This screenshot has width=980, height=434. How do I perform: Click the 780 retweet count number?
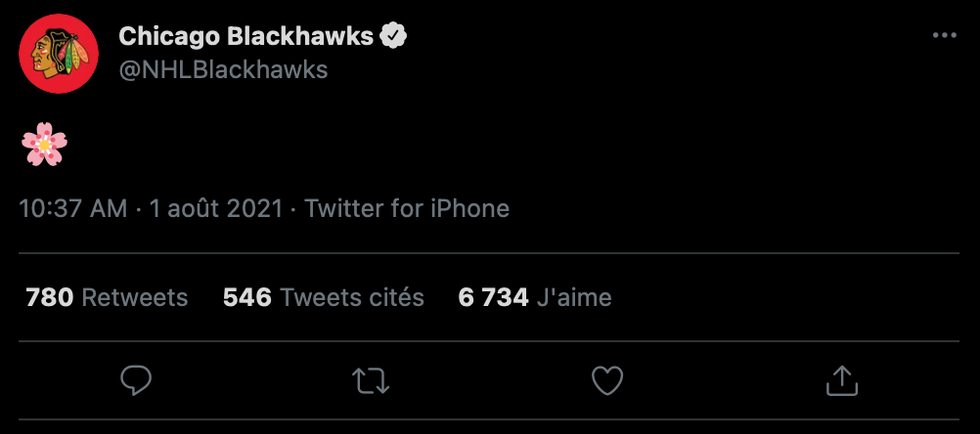pyautogui.click(x=49, y=297)
